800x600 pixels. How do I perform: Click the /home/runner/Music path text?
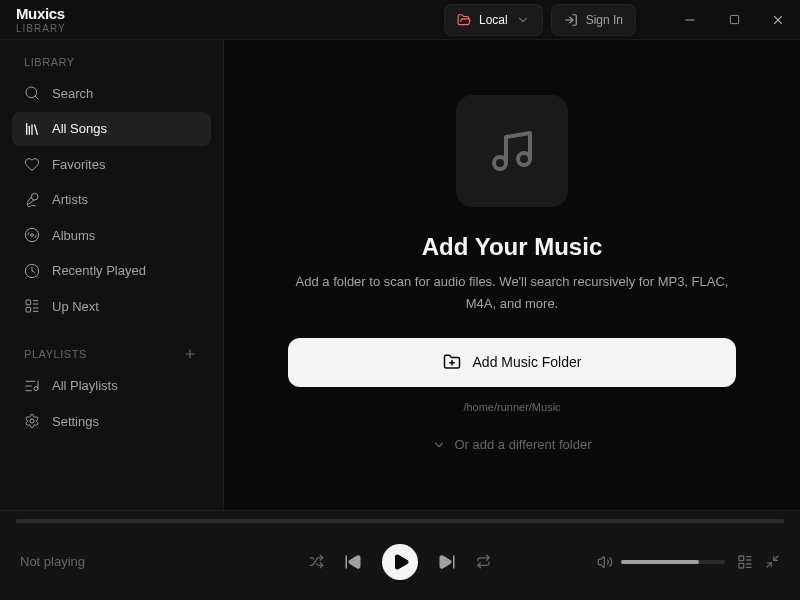[512, 408]
